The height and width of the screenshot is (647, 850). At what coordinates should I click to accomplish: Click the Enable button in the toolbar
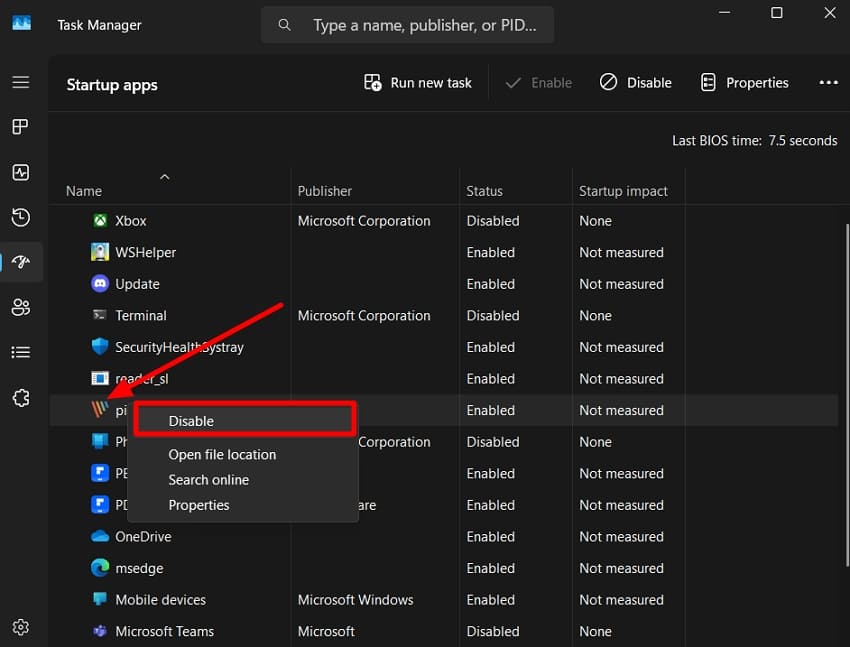538,82
